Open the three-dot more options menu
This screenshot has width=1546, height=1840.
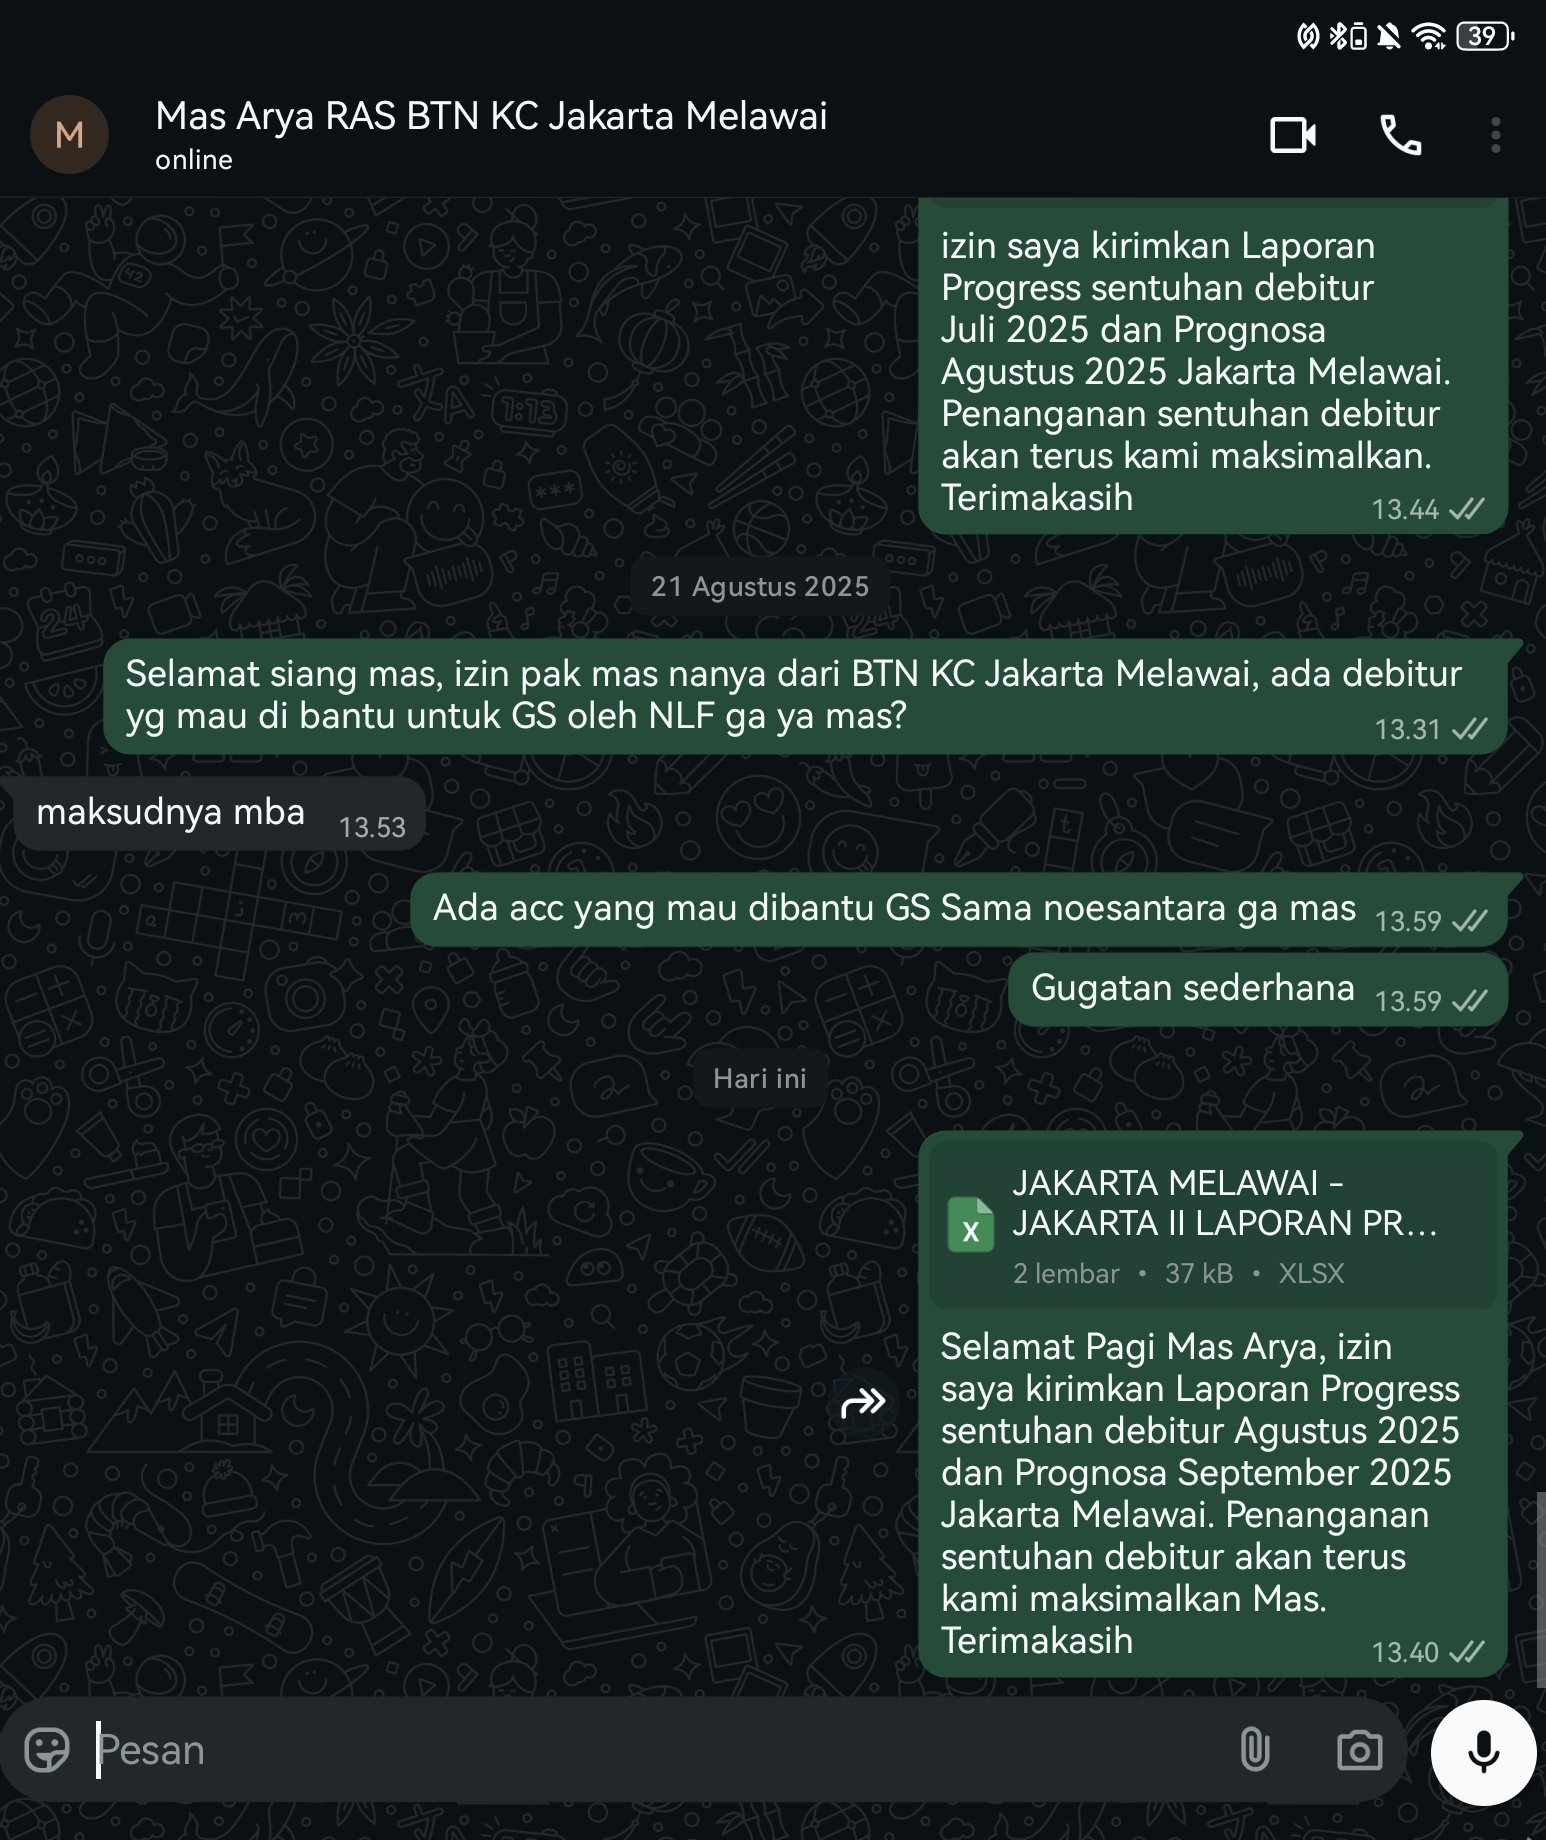pyautogui.click(x=1495, y=135)
